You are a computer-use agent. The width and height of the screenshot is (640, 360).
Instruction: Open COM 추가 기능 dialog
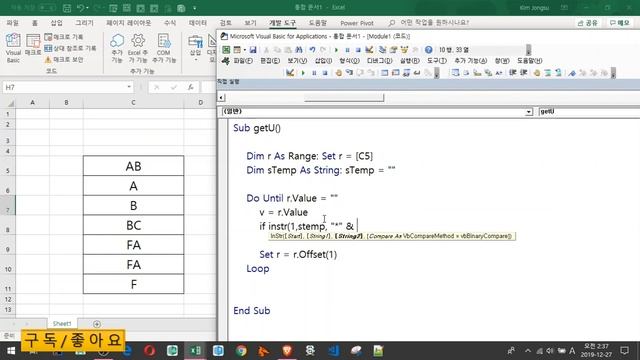coord(164,48)
